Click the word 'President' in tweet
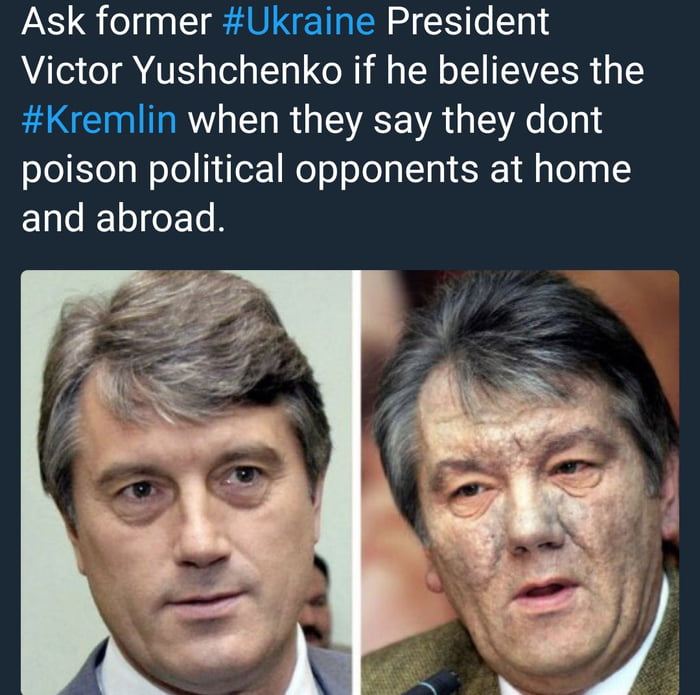The height and width of the screenshot is (695, 700). click(x=467, y=22)
